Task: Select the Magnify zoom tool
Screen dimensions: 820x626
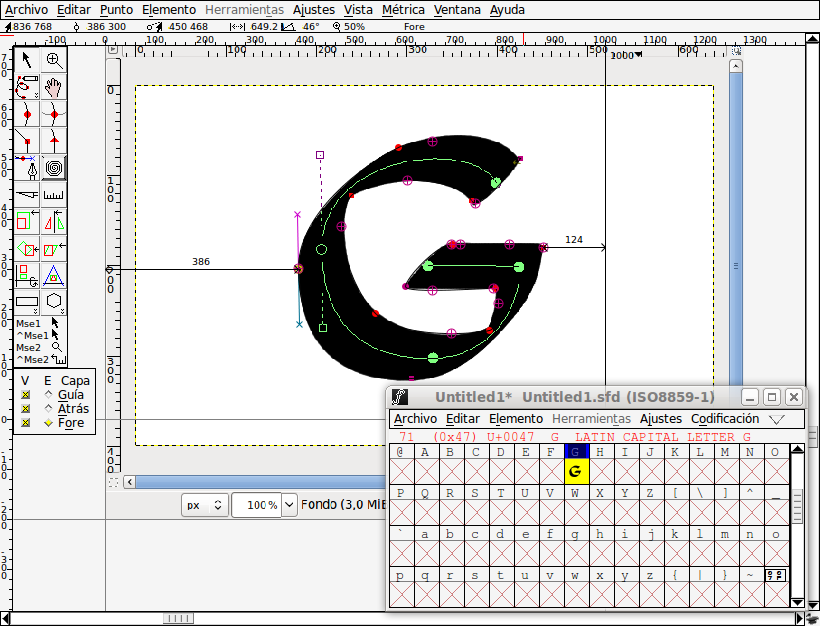Action: [54, 60]
